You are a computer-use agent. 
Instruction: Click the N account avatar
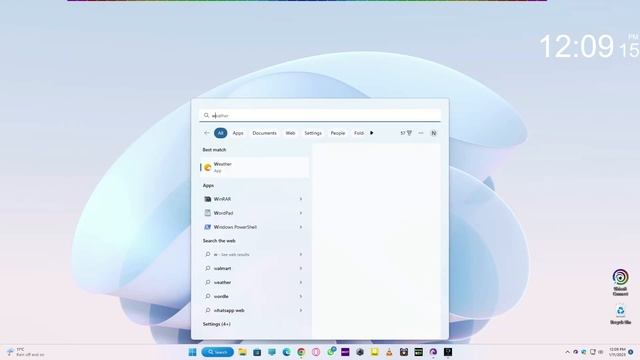click(433, 133)
